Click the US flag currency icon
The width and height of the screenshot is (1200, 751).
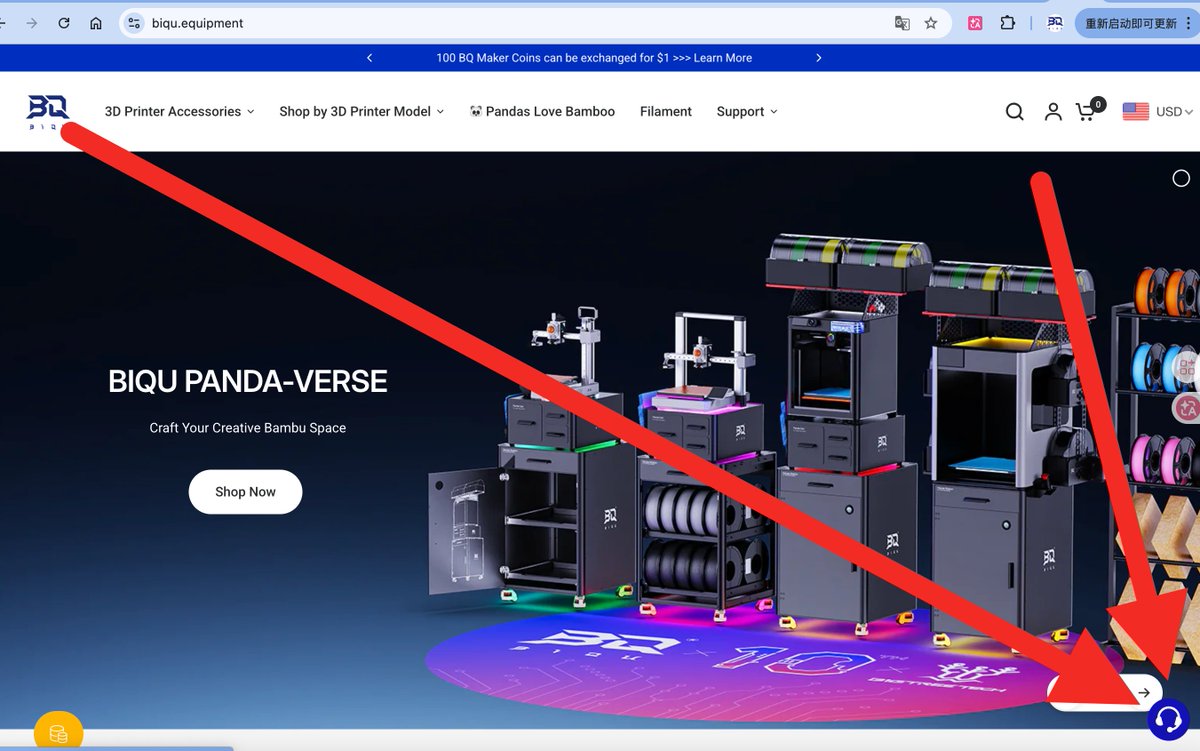(1135, 112)
